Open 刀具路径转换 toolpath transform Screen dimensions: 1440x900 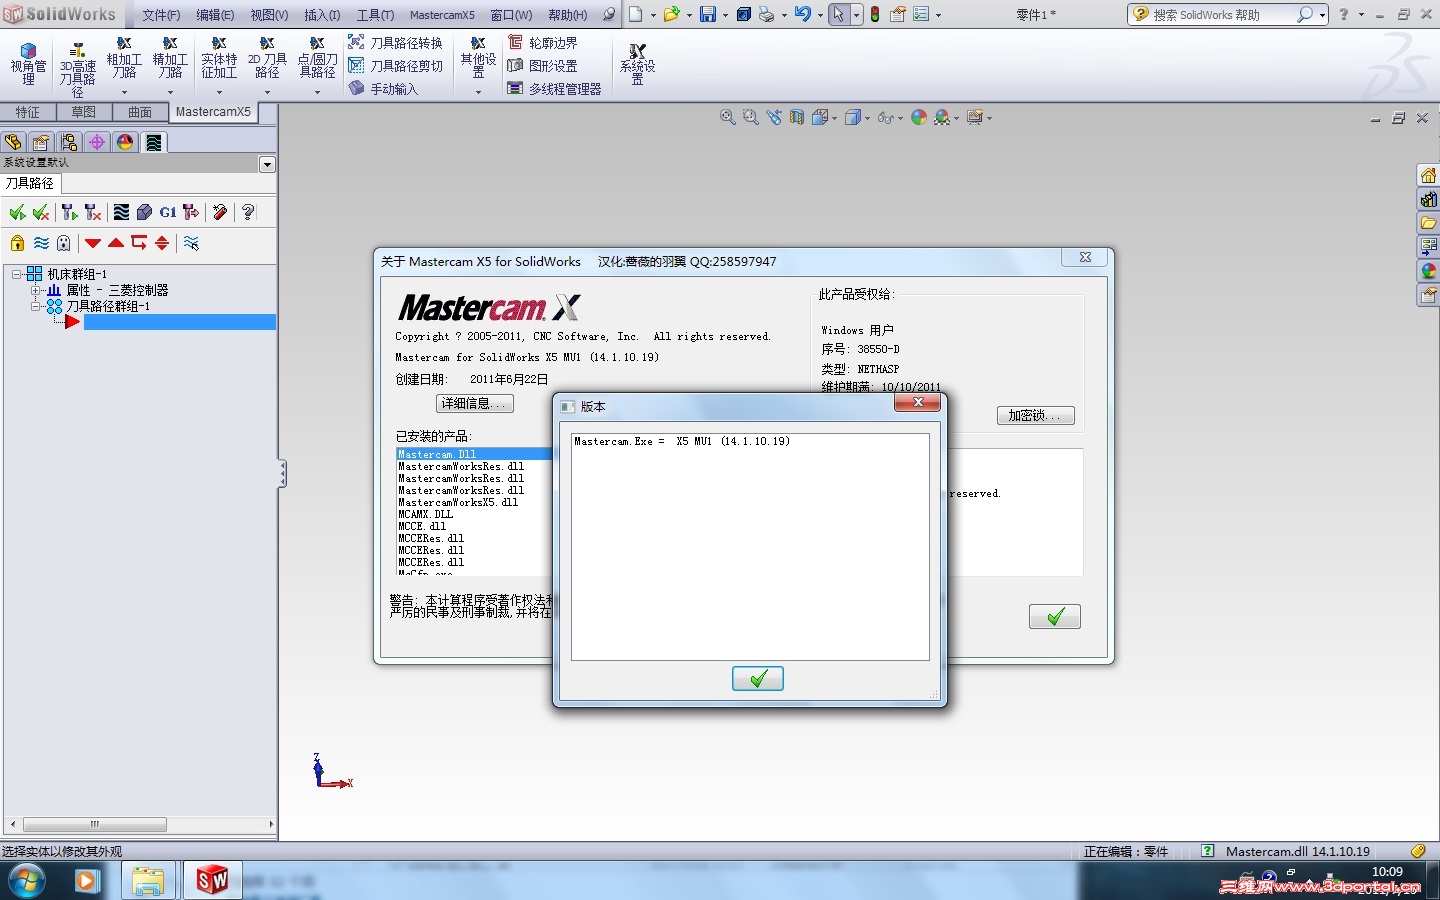point(395,43)
